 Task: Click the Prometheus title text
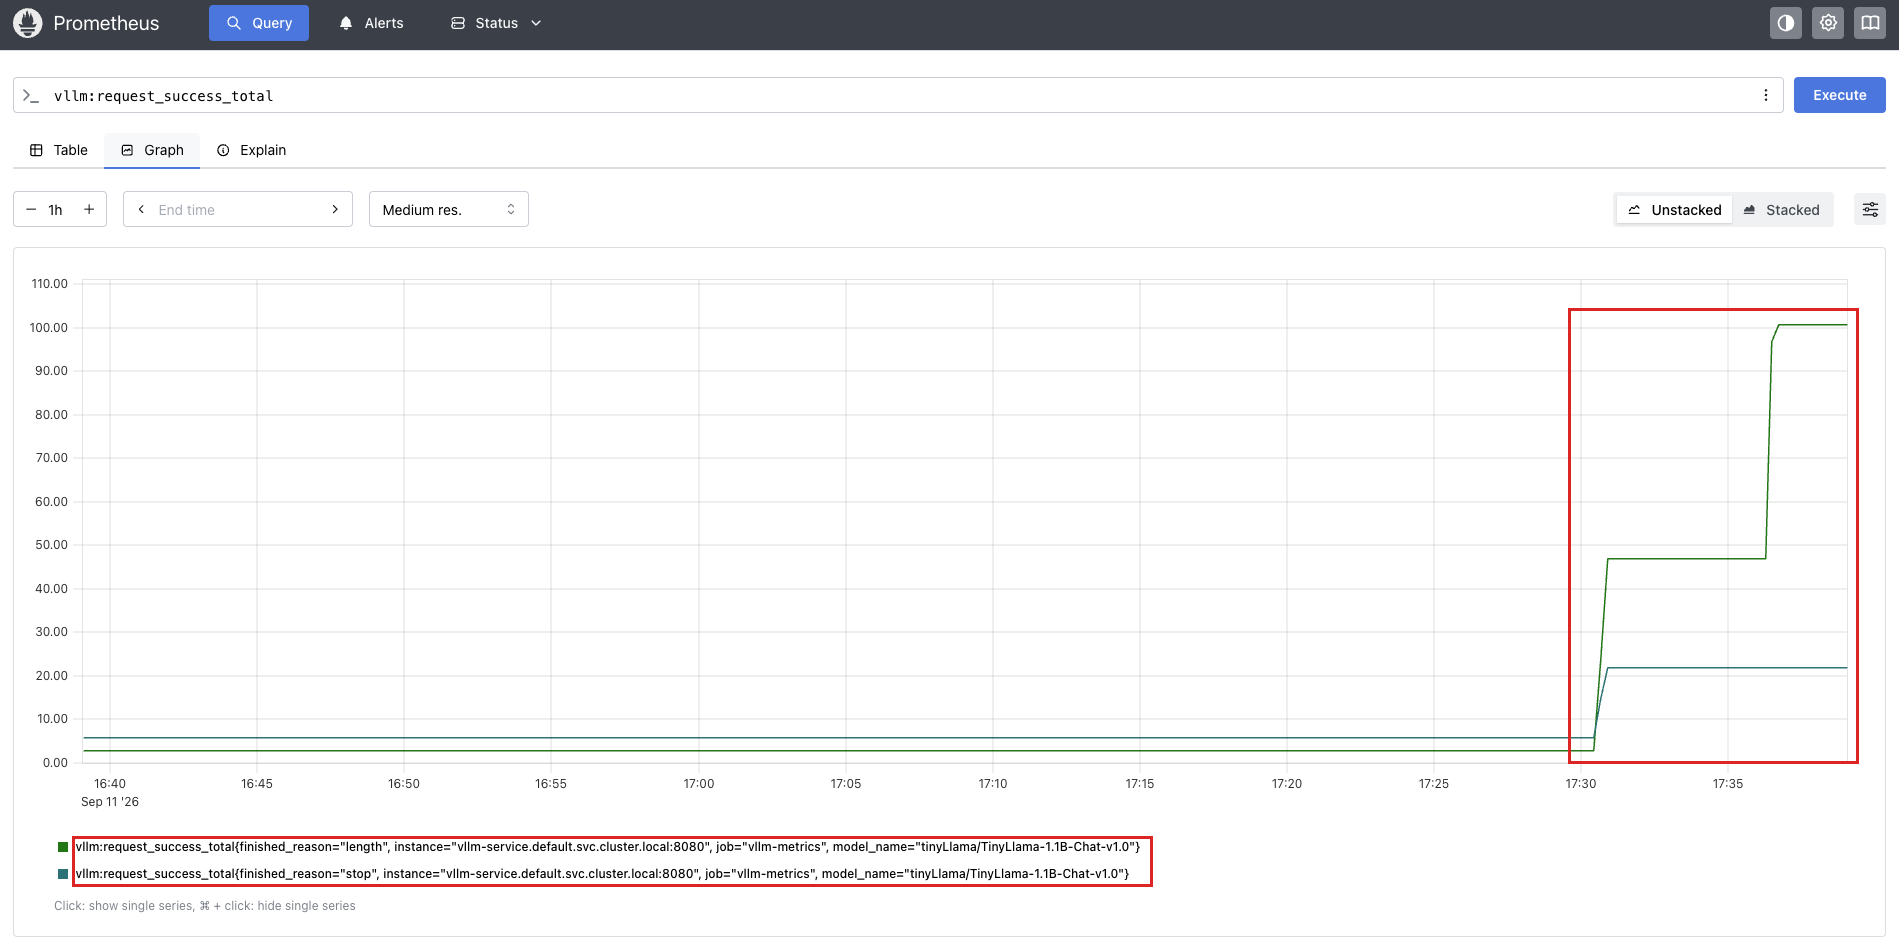tap(106, 23)
